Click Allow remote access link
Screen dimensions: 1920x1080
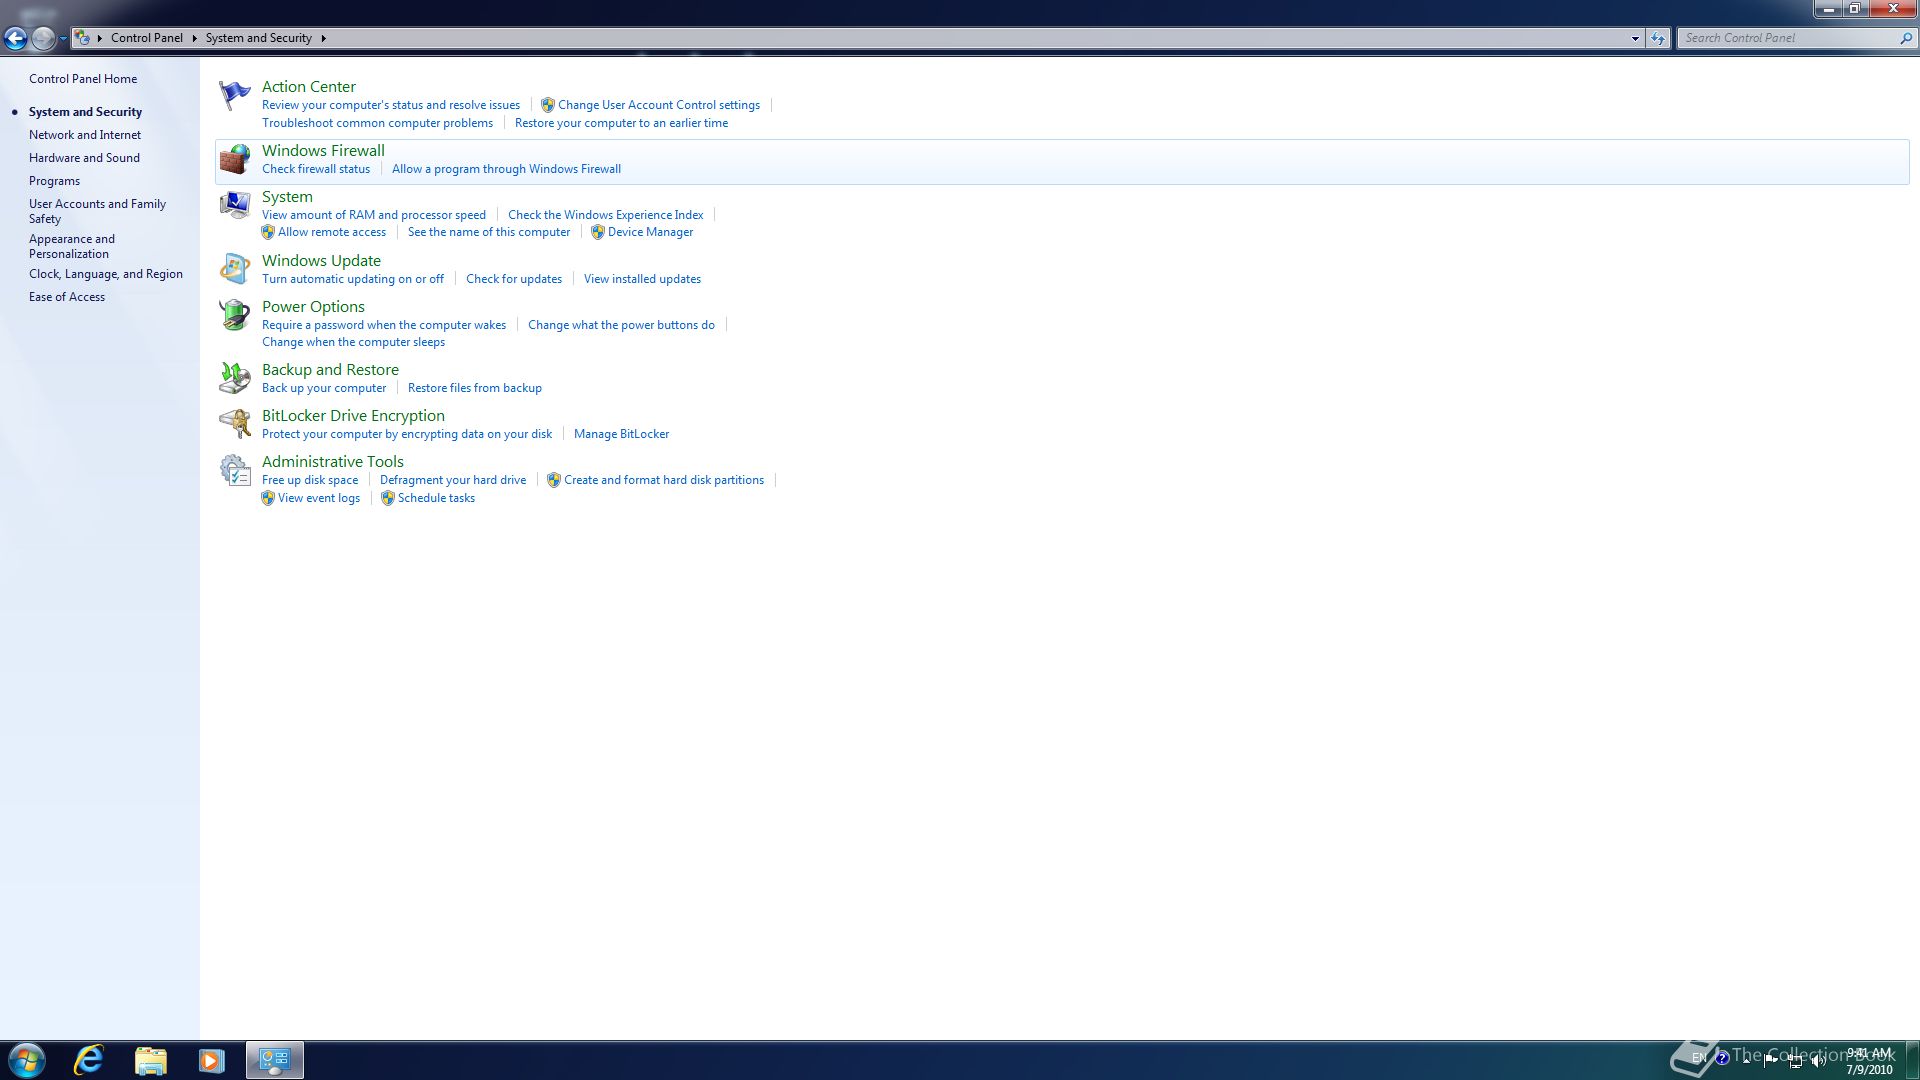coord(331,232)
